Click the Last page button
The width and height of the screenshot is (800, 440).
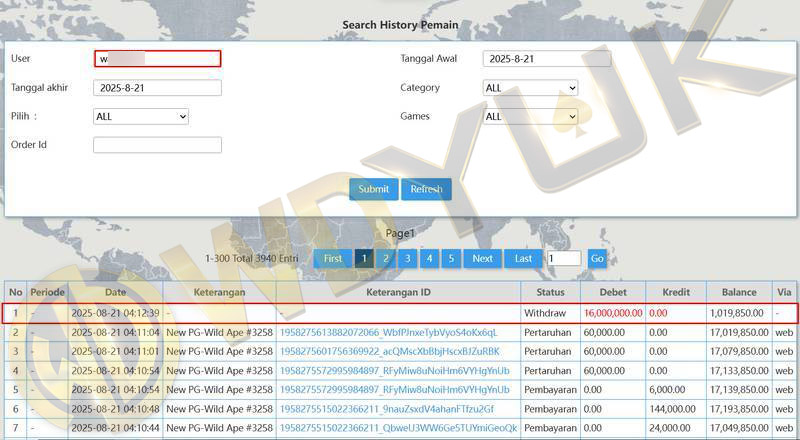pyautogui.click(x=523, y=258)
